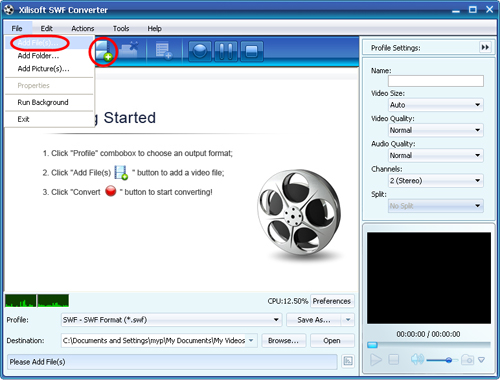Open the Save As arrow dropdown

click(348, 320)
